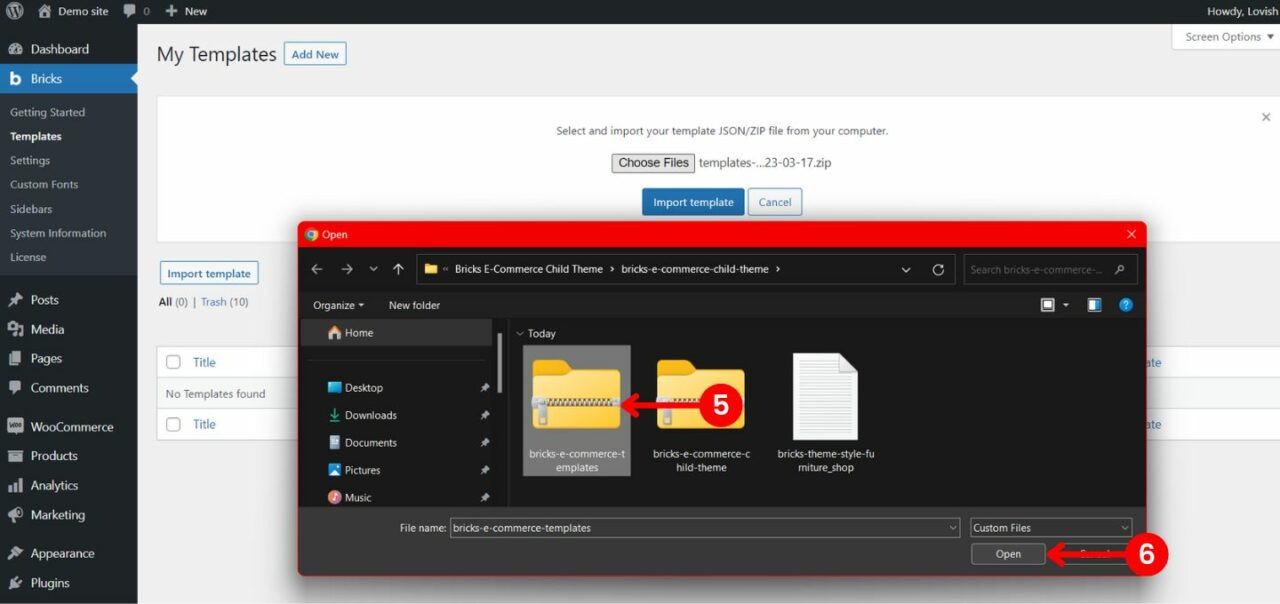Go back using the dialog's back arrow
The image size is (1280, 604).
(x=317, y=269)
